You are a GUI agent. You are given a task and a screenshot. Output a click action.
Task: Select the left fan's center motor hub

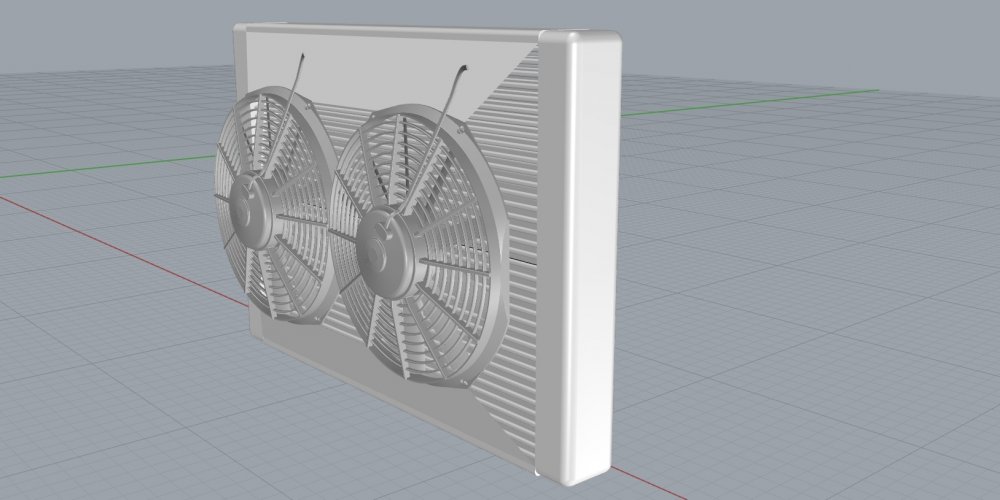pyautogui.click(x=250, y=209)
